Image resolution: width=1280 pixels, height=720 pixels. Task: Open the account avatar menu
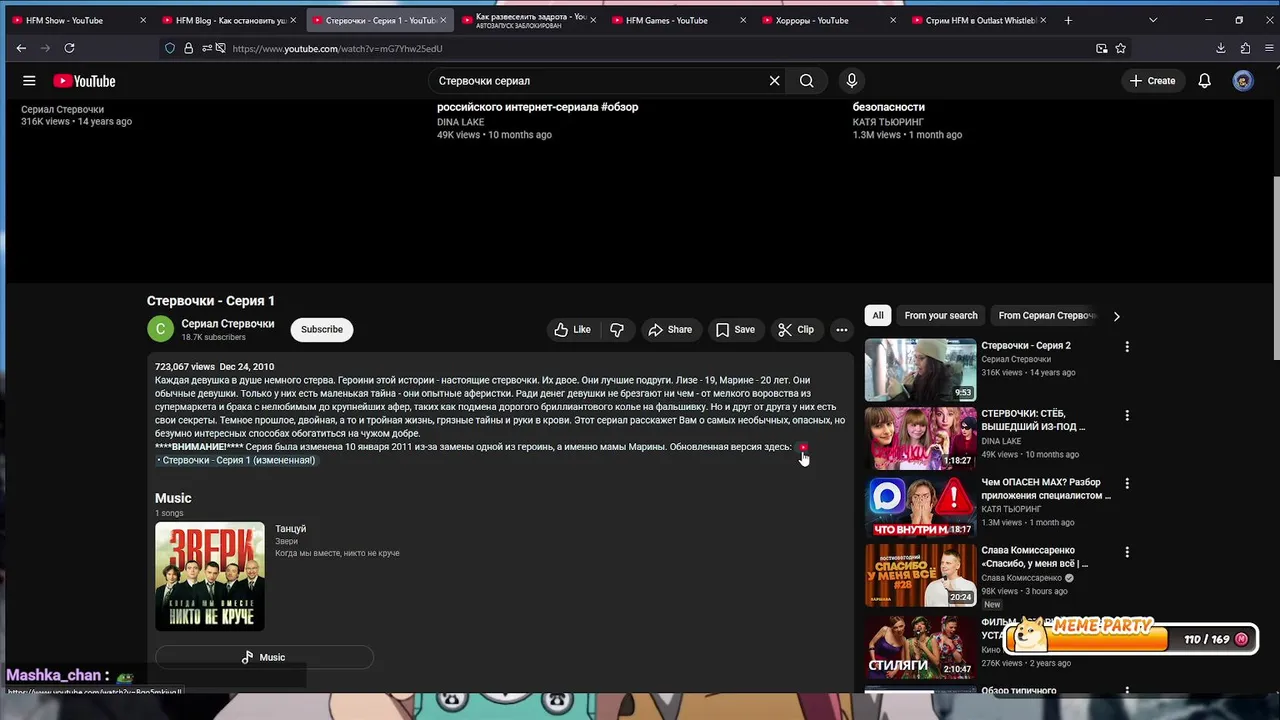click(x=1243, y=81)
